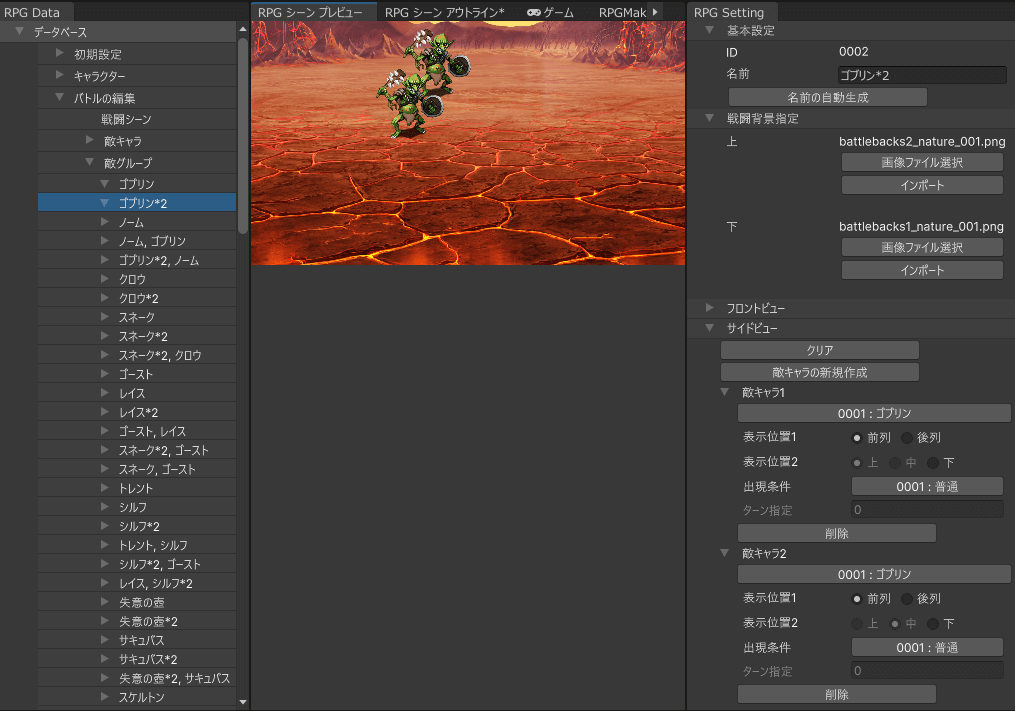
Task: Click the 名前の自動生成 button
Action: [x=827, y=97]
